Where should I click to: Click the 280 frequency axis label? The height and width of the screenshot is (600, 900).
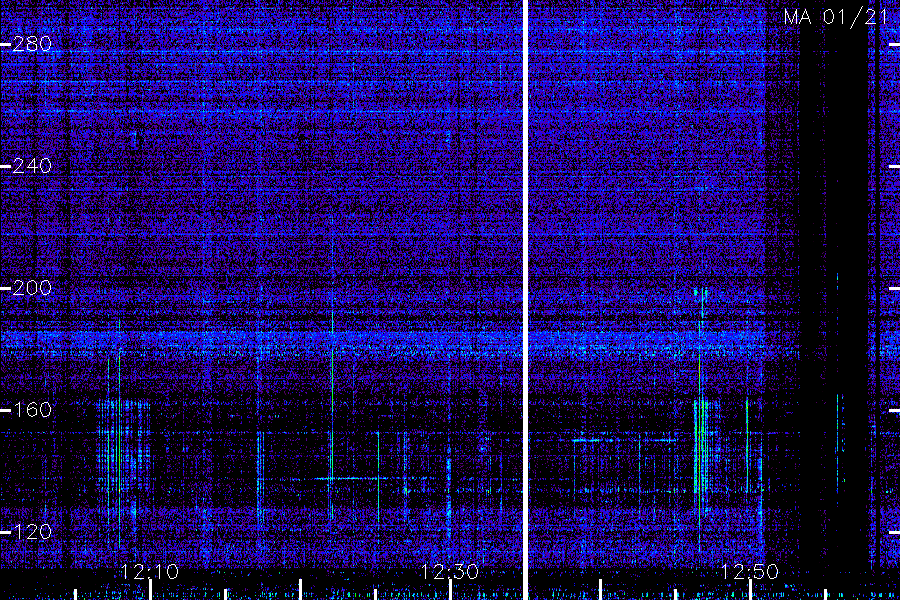32,44
